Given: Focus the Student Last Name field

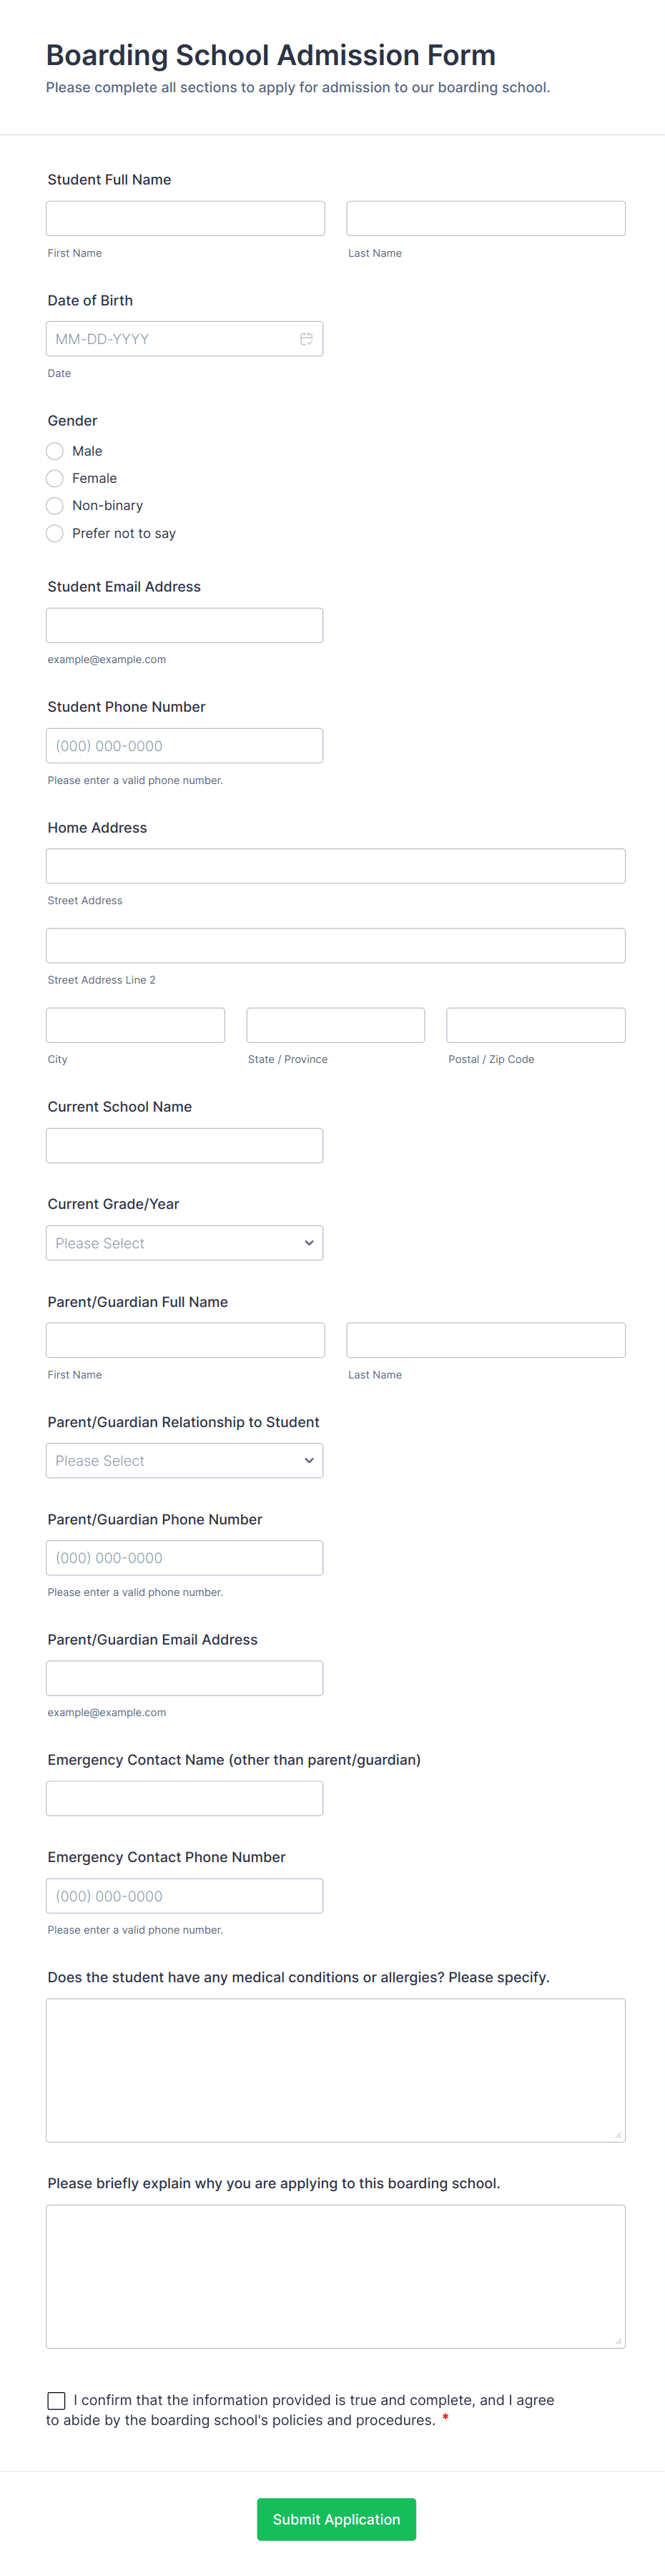Looking at the screenshot, I should click(485, 217).
